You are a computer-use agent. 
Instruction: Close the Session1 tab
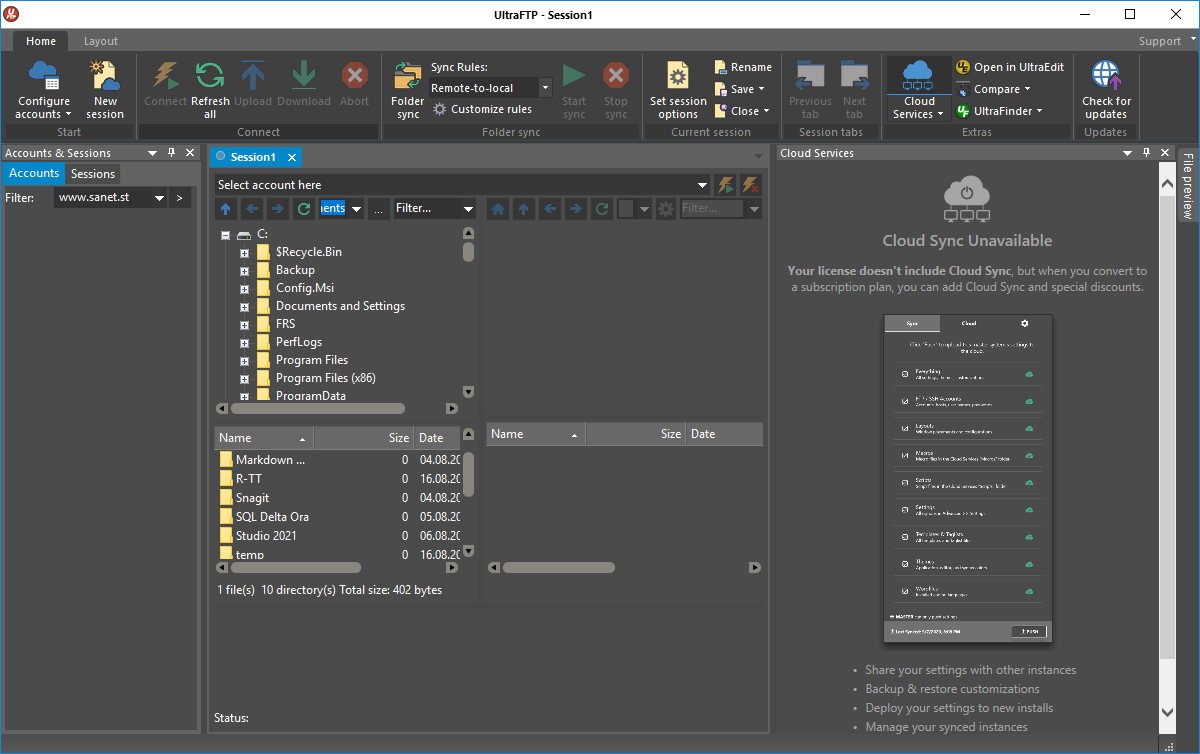pyautogui.click(x=292, y=157)
